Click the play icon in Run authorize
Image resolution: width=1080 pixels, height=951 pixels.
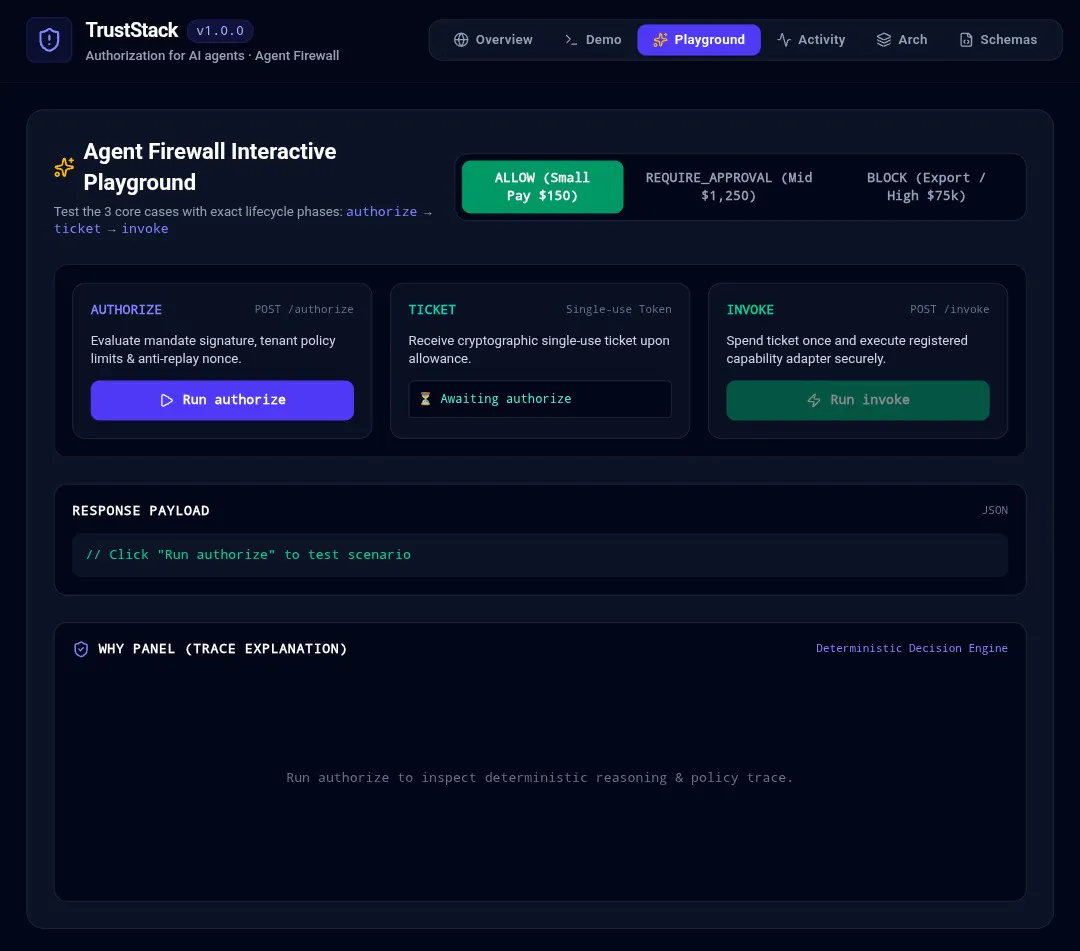[167, 400]
